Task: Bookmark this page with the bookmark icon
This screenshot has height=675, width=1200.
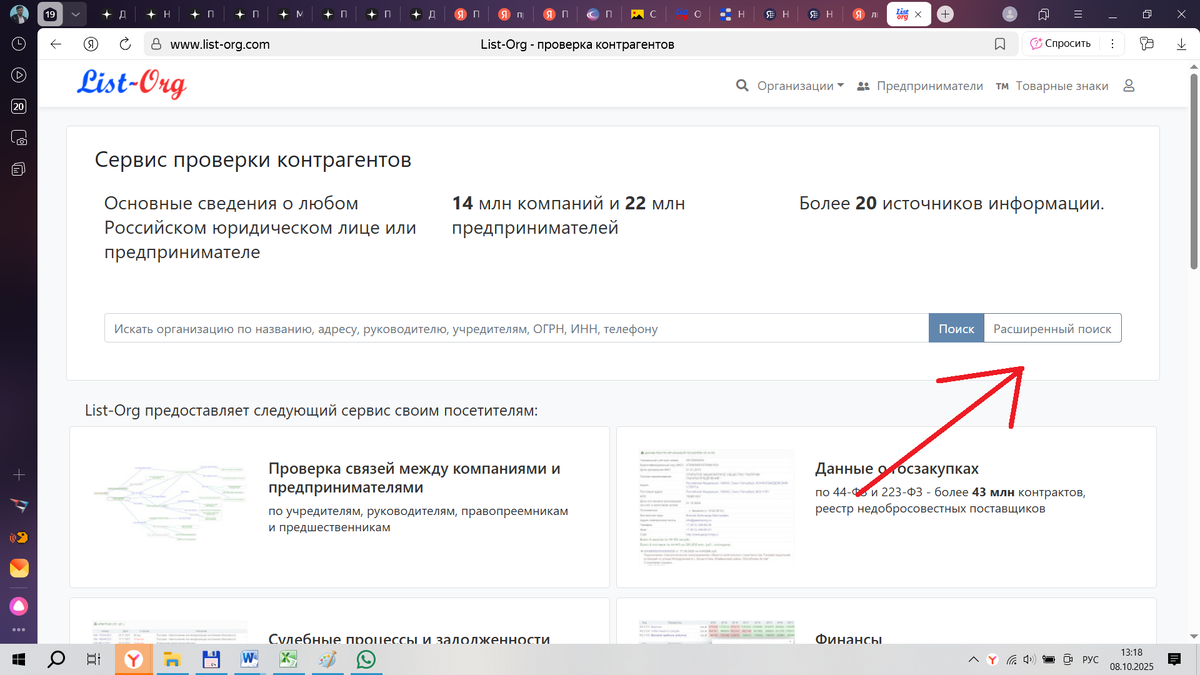Action: point(1000,44)
